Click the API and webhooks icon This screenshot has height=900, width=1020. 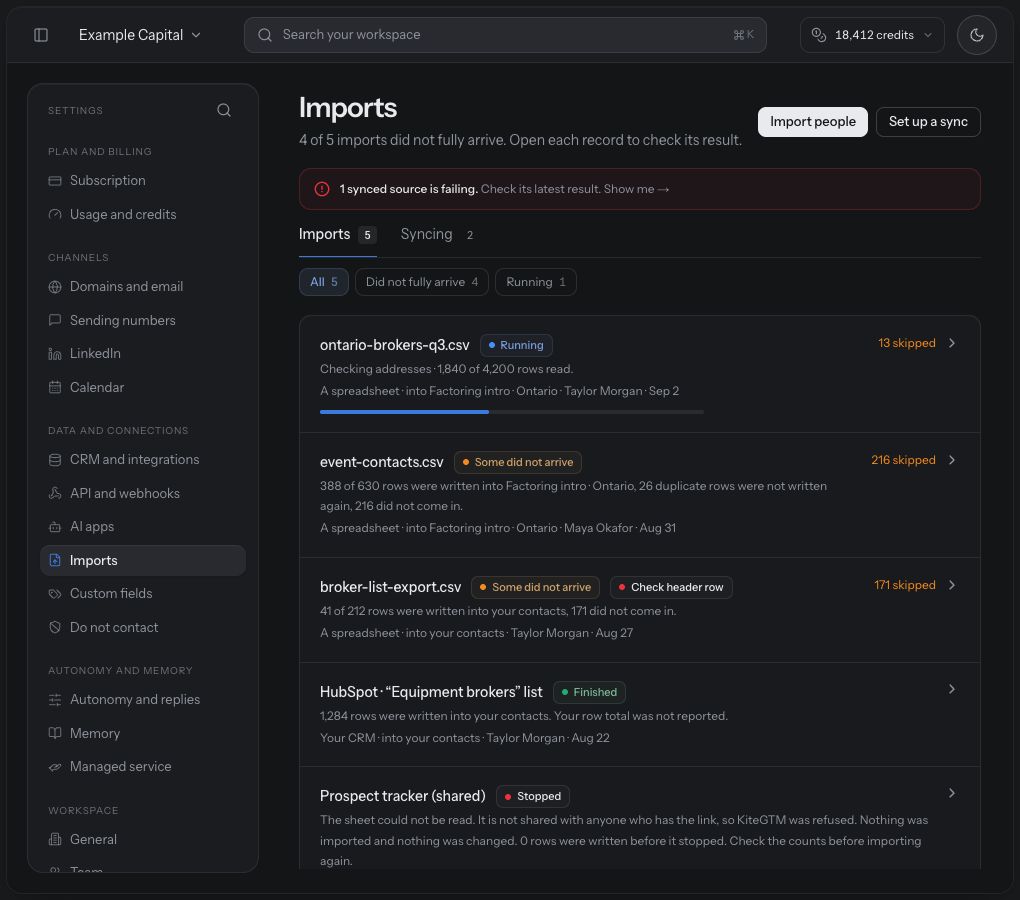click(x=55, y=493)
